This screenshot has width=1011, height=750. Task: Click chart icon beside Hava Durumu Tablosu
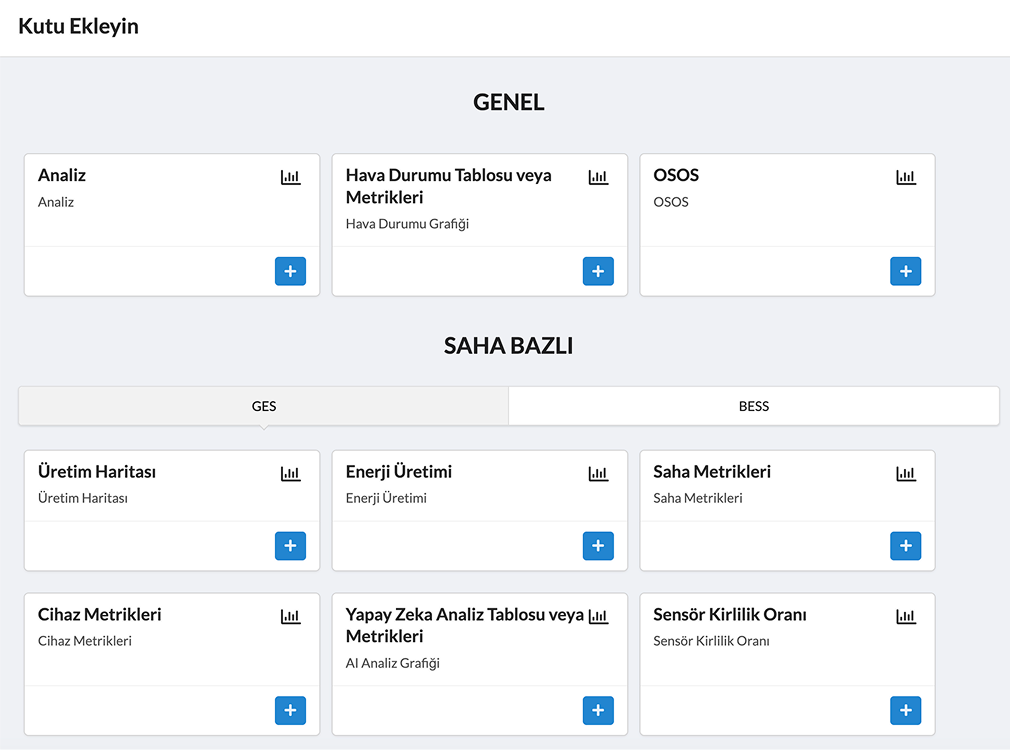coord(598,177)
